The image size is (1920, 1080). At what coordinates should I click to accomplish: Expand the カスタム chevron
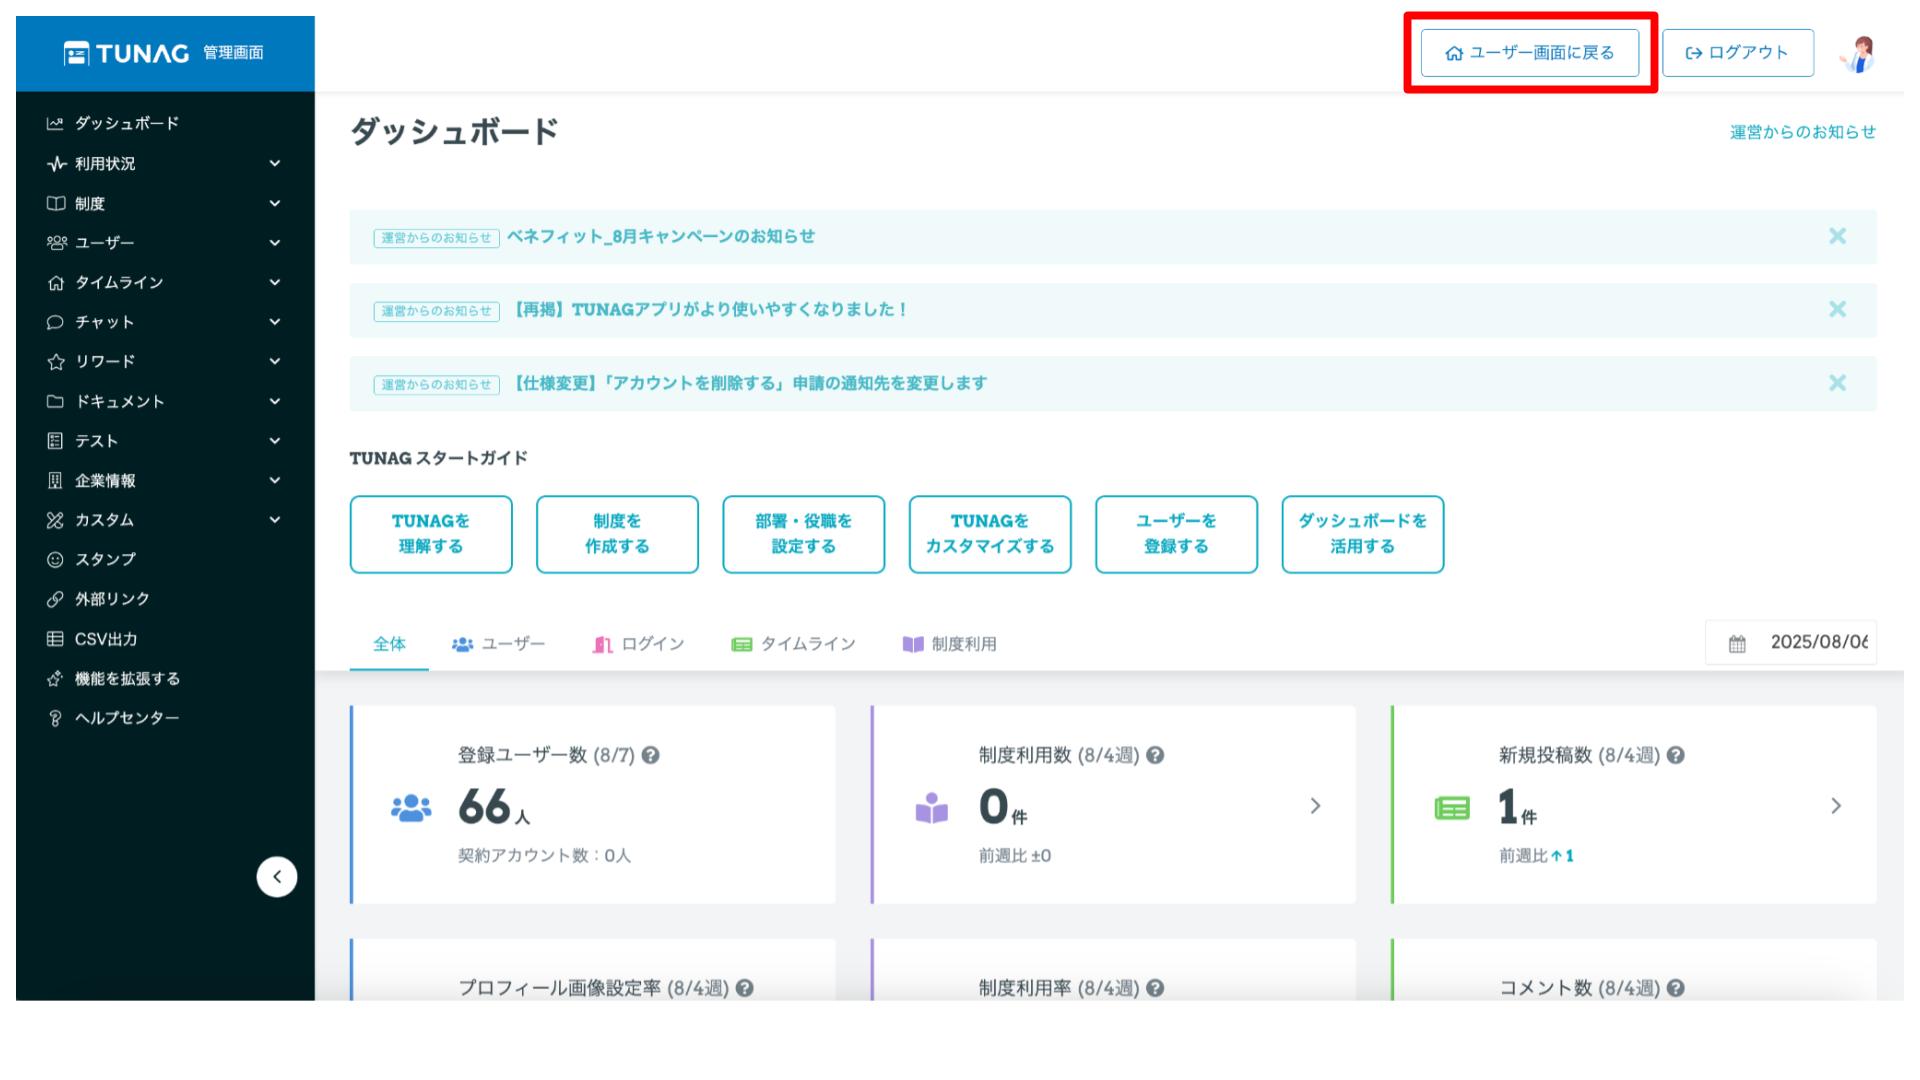pyautogui.click(x=275, y=520)
